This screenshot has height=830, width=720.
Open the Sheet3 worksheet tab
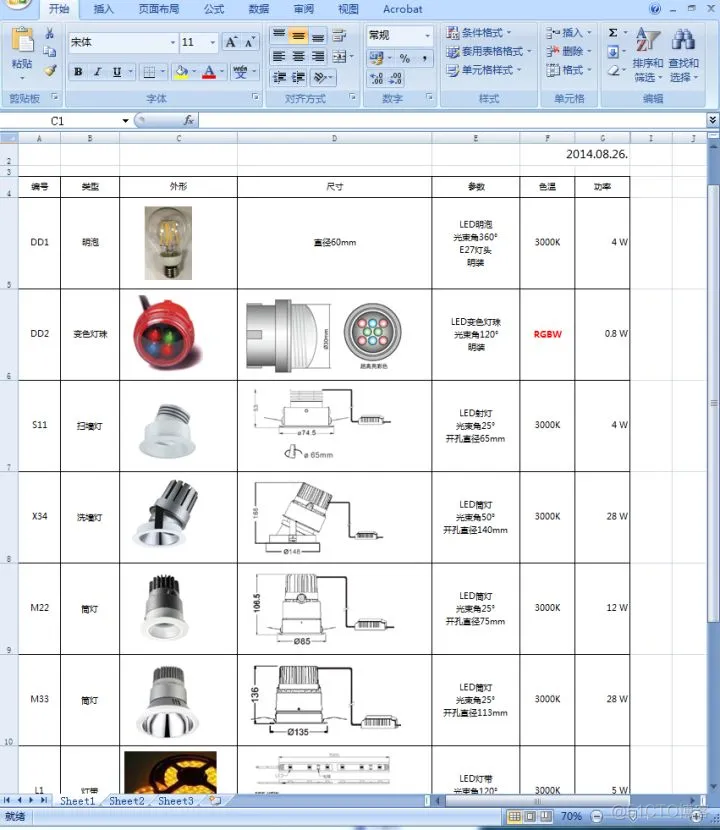click(x=176, y=801)
